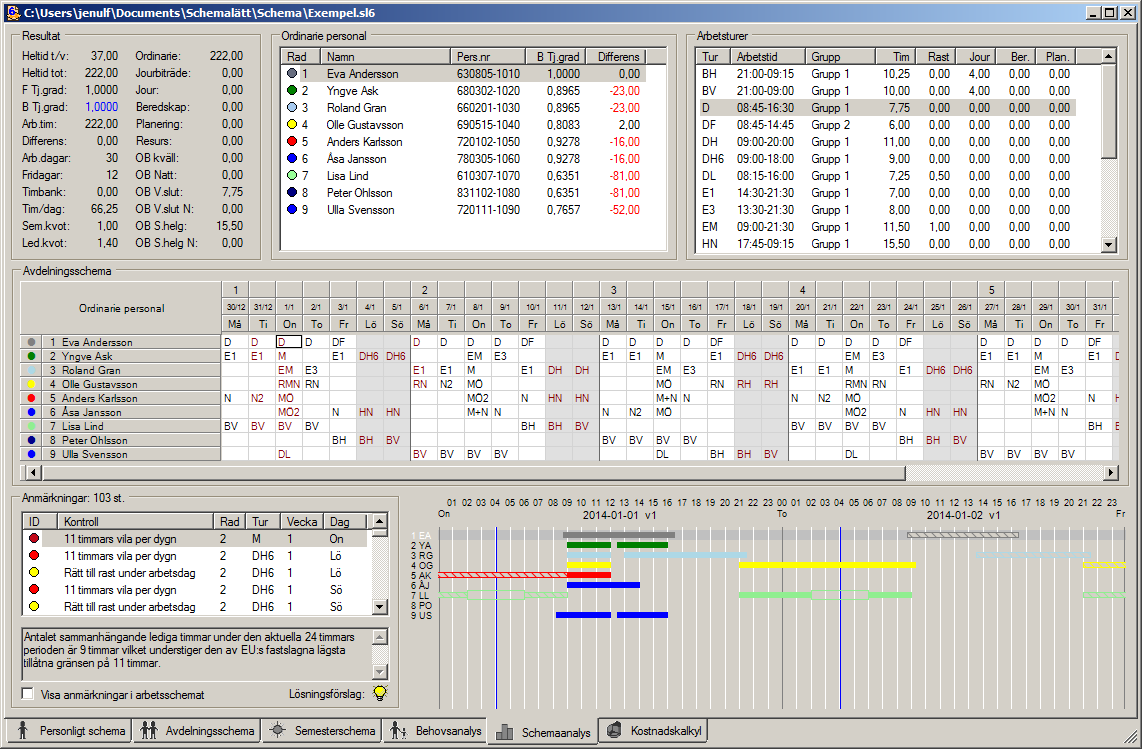Click red dot of DH6 Lö rest remark
Screen dimensions: 1142x749
coord(34,555)
